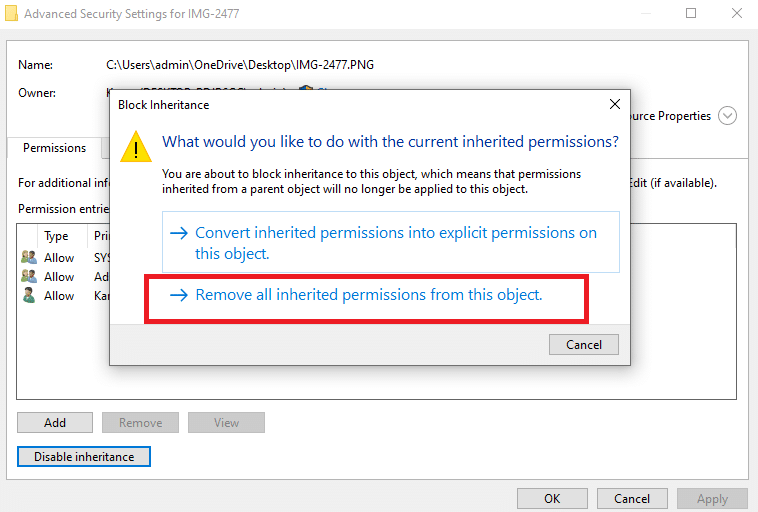Choose Convert inherited permissions into explicit permissions
The width and height of the screenshot is (758, 512).
391,242
